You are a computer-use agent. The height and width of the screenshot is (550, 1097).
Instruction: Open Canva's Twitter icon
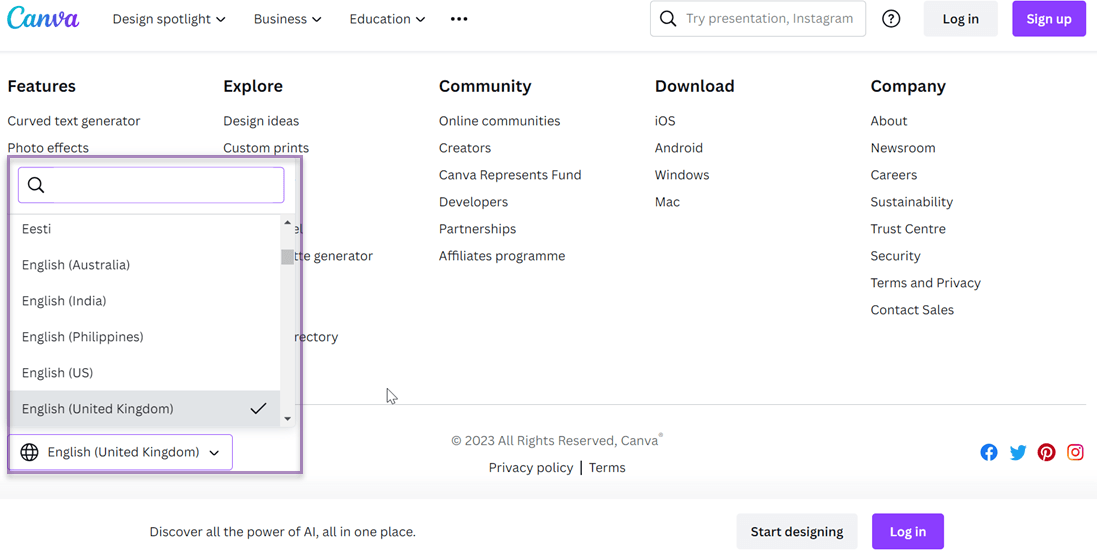pos(1018,453)
